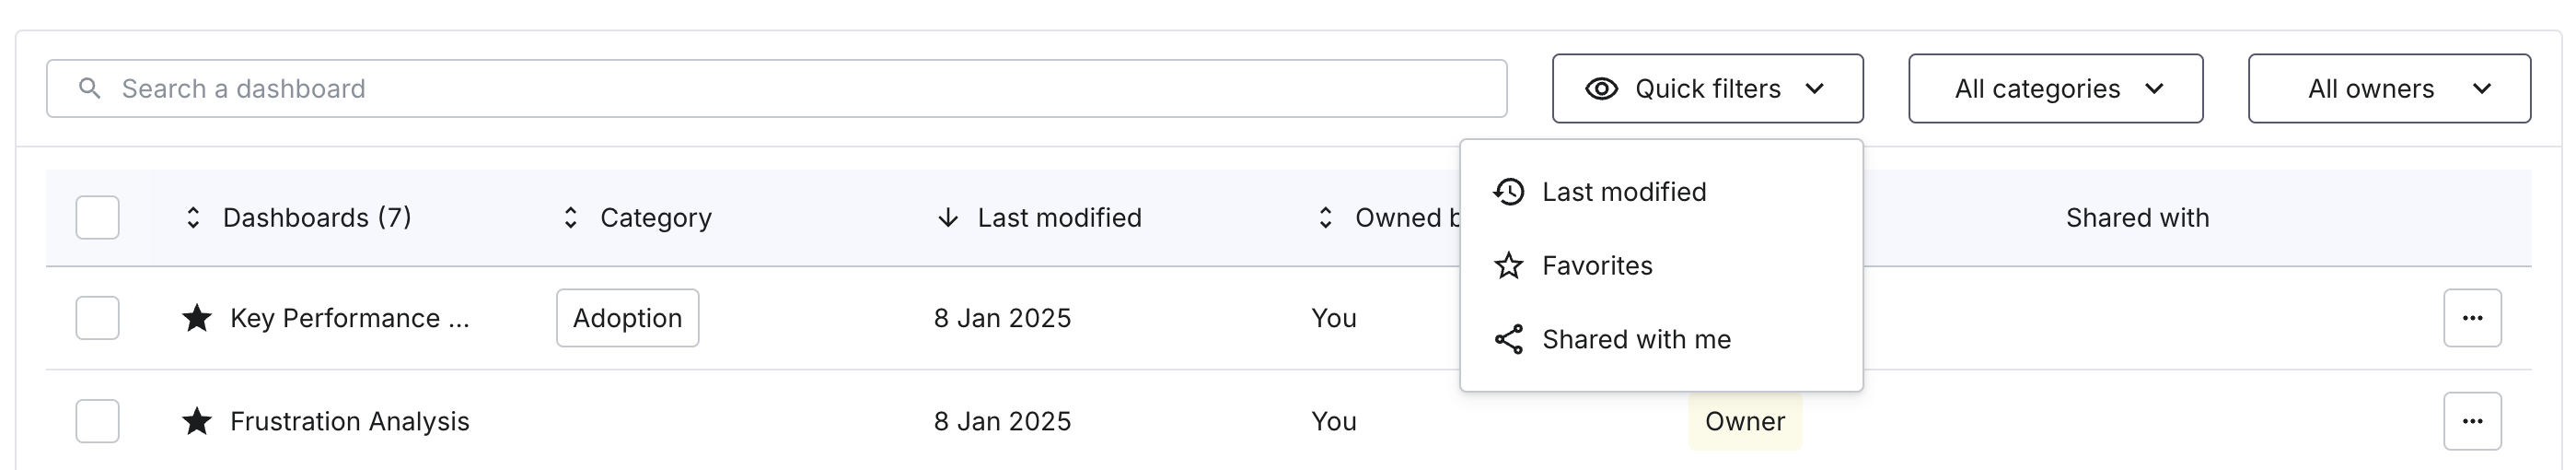Sort by Dashboards column arrows
This screenshot has height=470, width=2576.
click(x=193, y=218)
